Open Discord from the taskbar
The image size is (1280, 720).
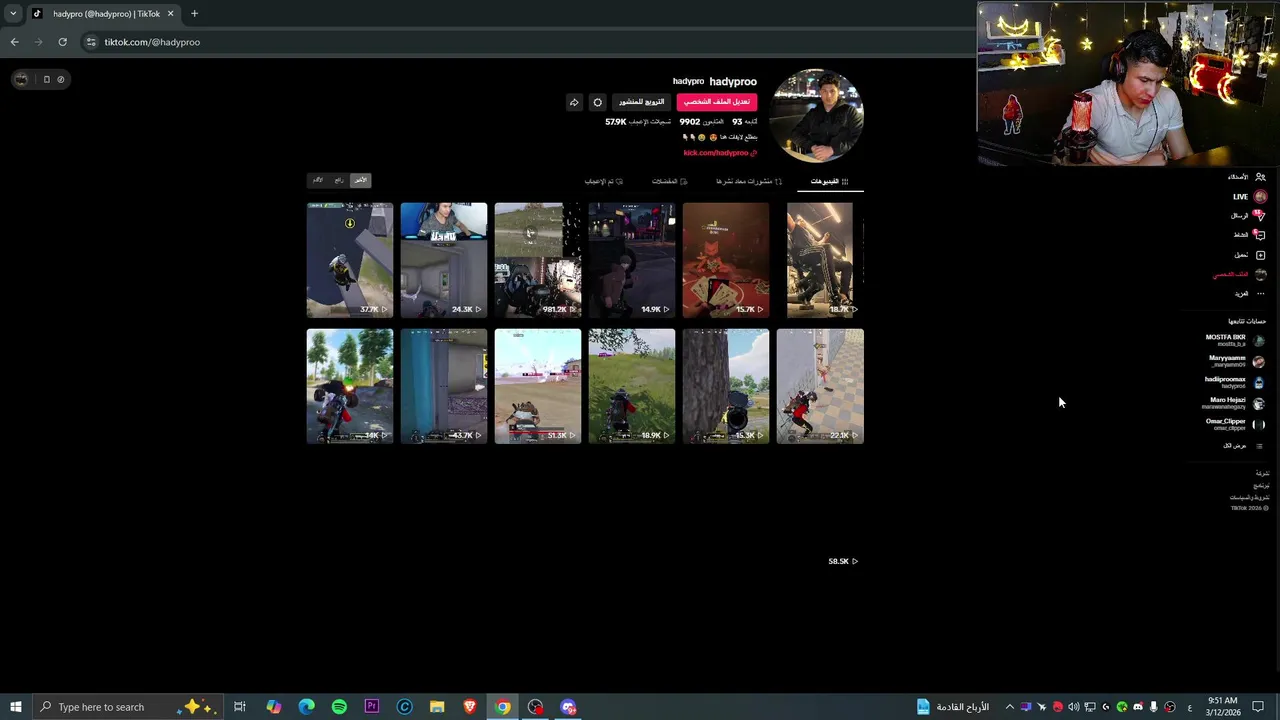[568, 707]
